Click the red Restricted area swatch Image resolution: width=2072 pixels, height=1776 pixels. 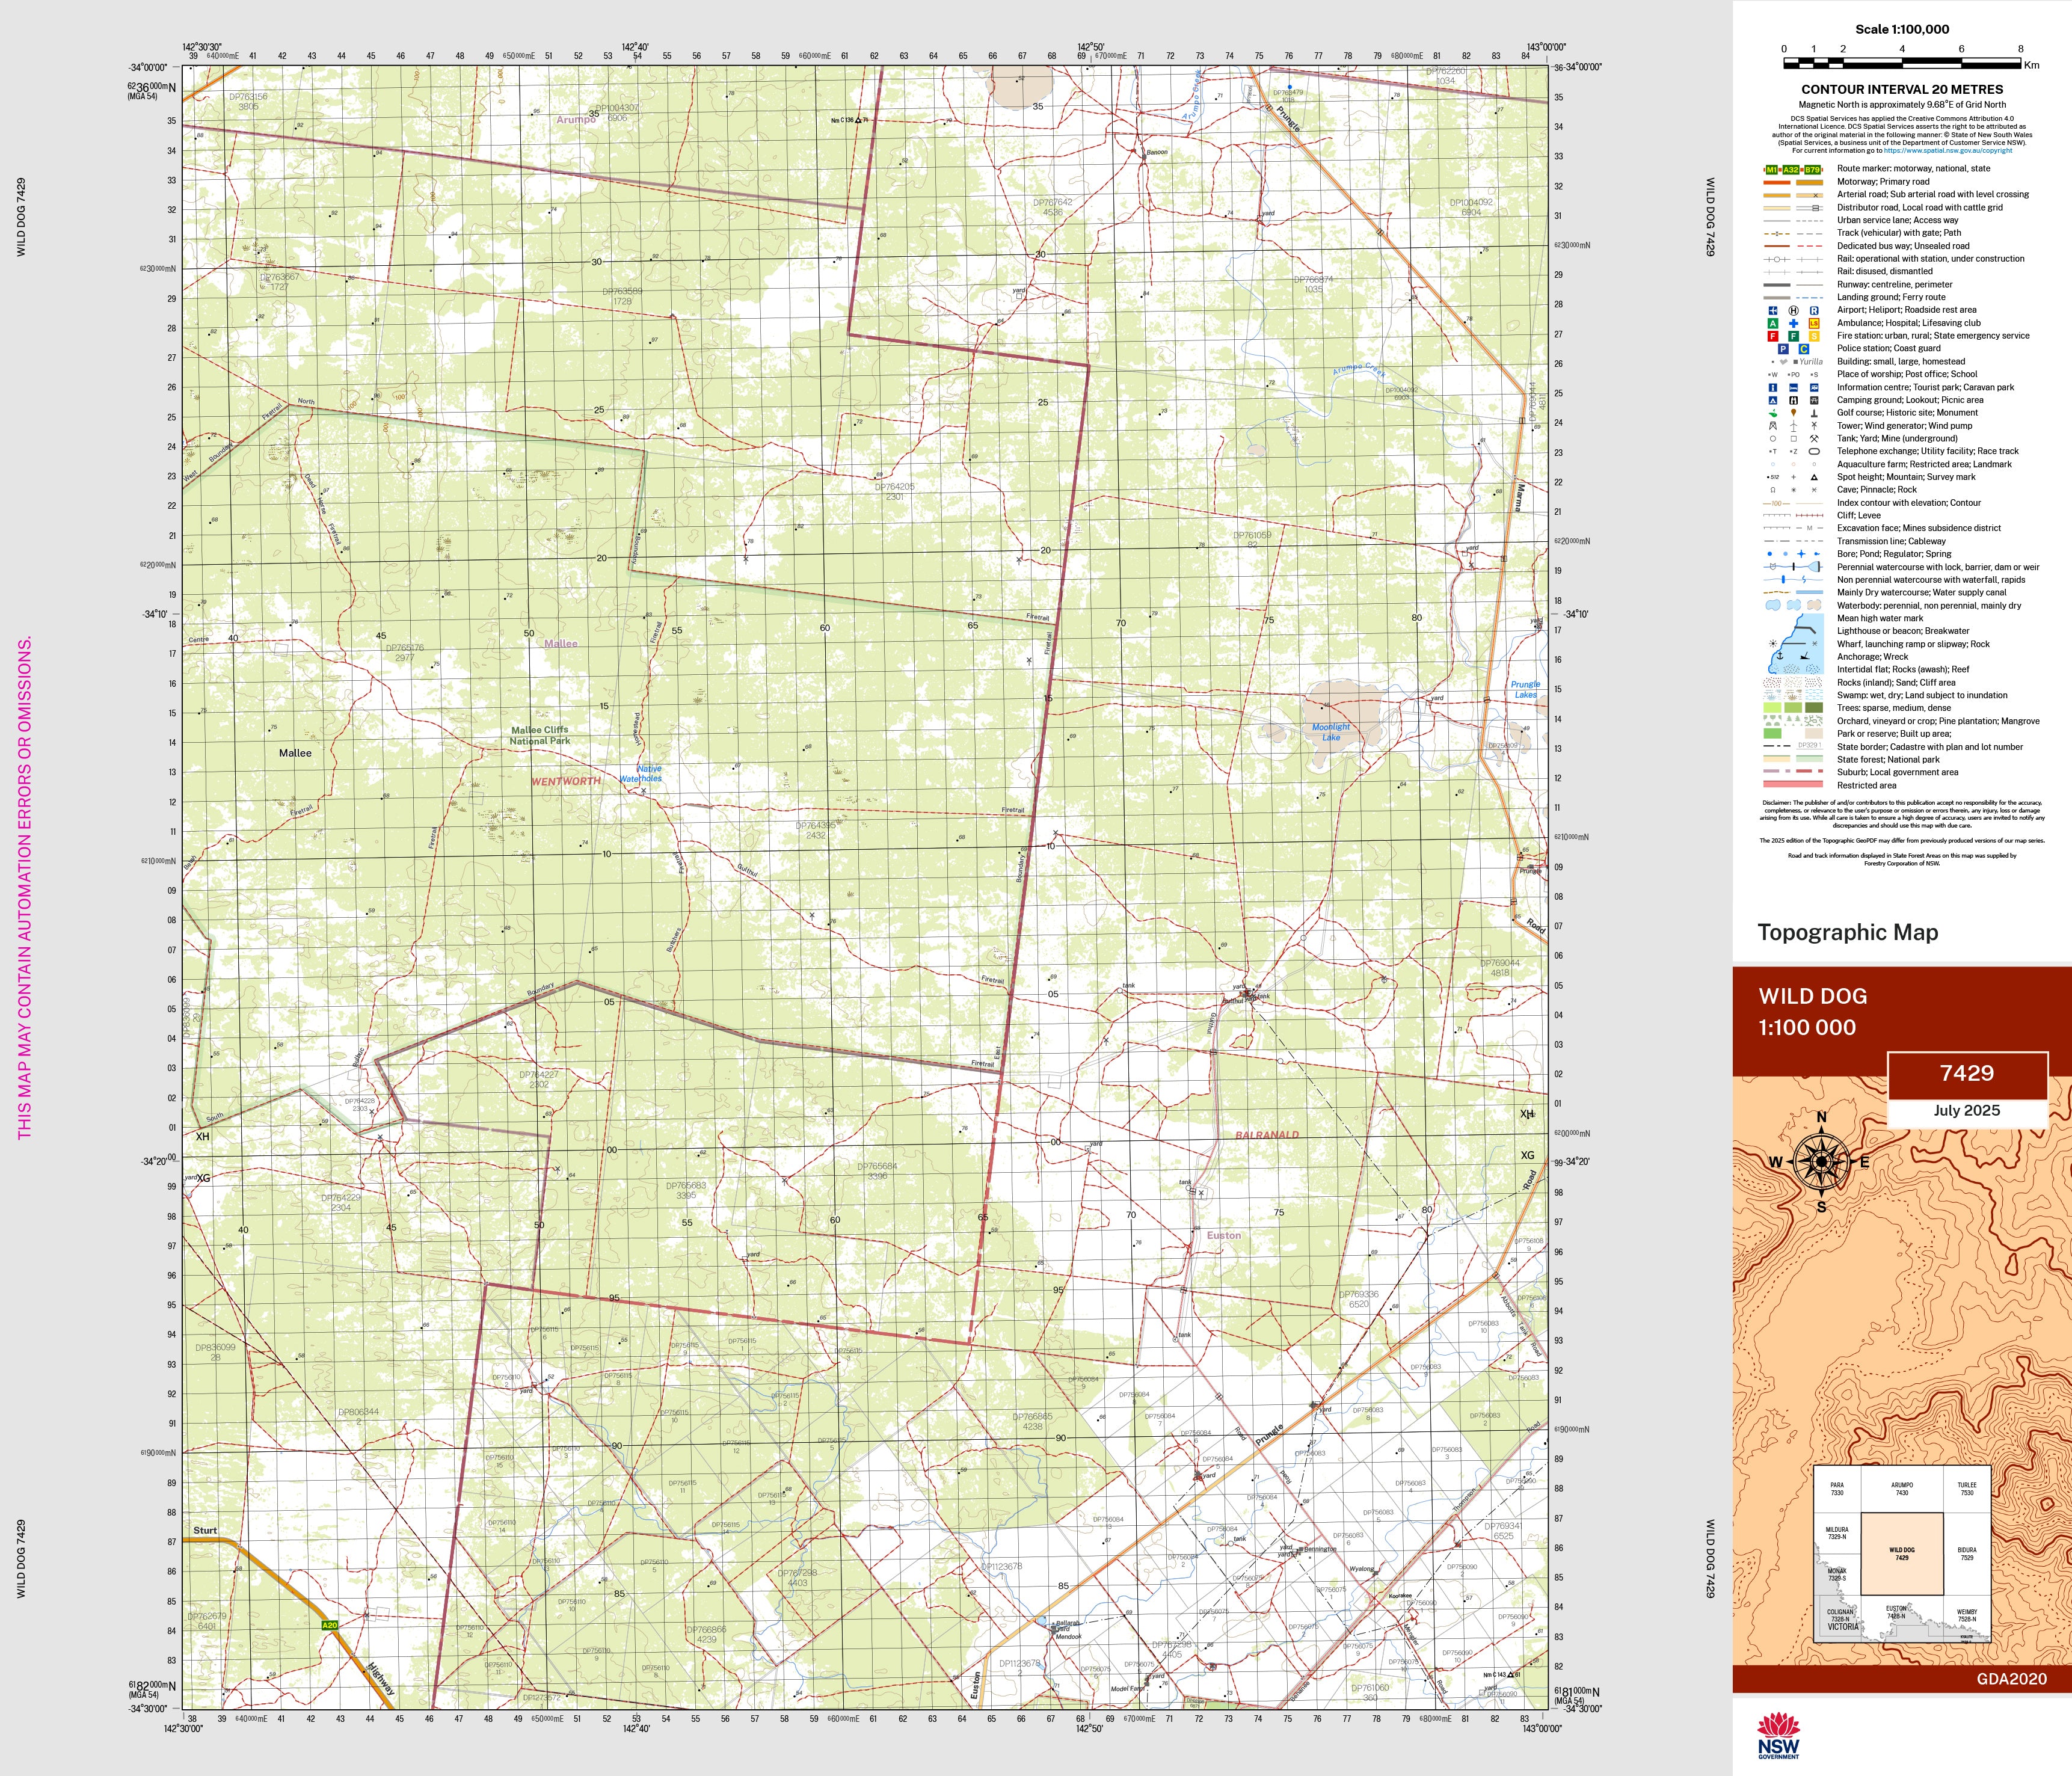[x=1792, y=785]
